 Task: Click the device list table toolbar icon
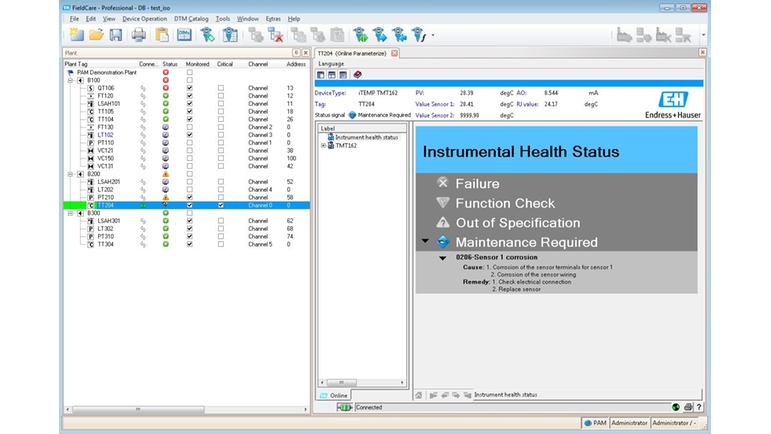[230, 35]
